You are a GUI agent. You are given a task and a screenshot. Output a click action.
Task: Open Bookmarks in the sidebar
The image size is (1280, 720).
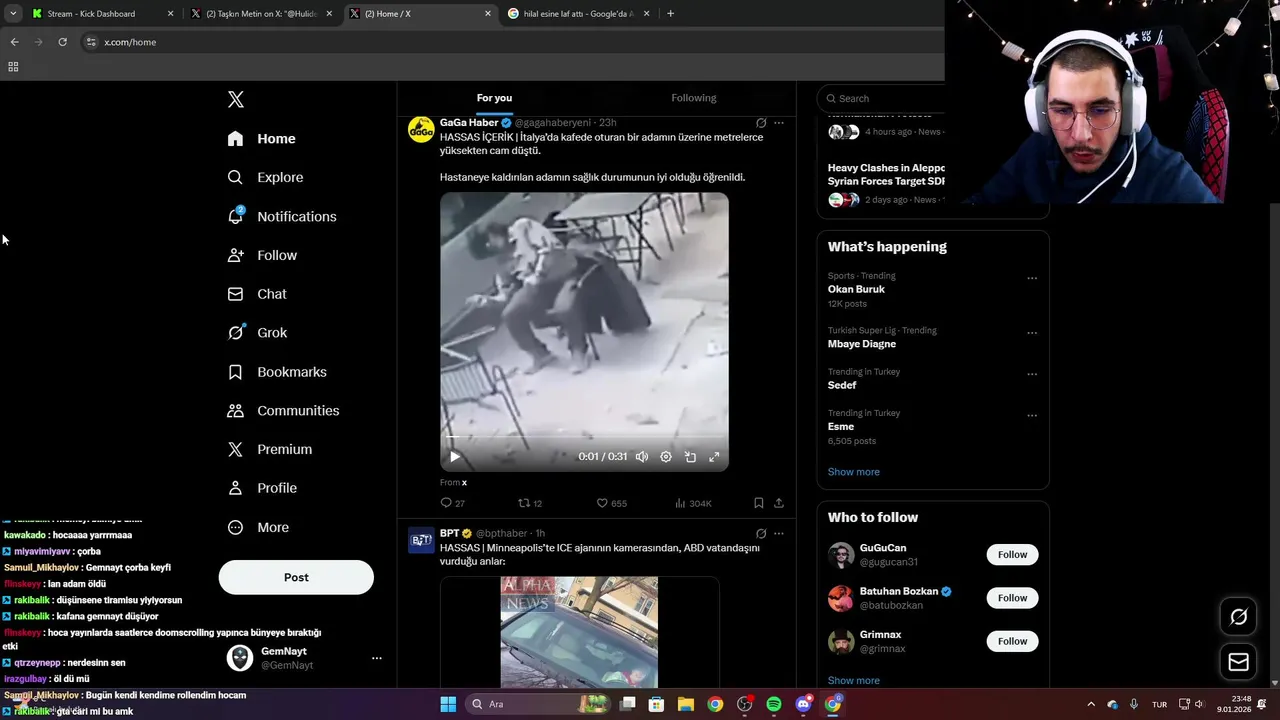pos(277,372)
